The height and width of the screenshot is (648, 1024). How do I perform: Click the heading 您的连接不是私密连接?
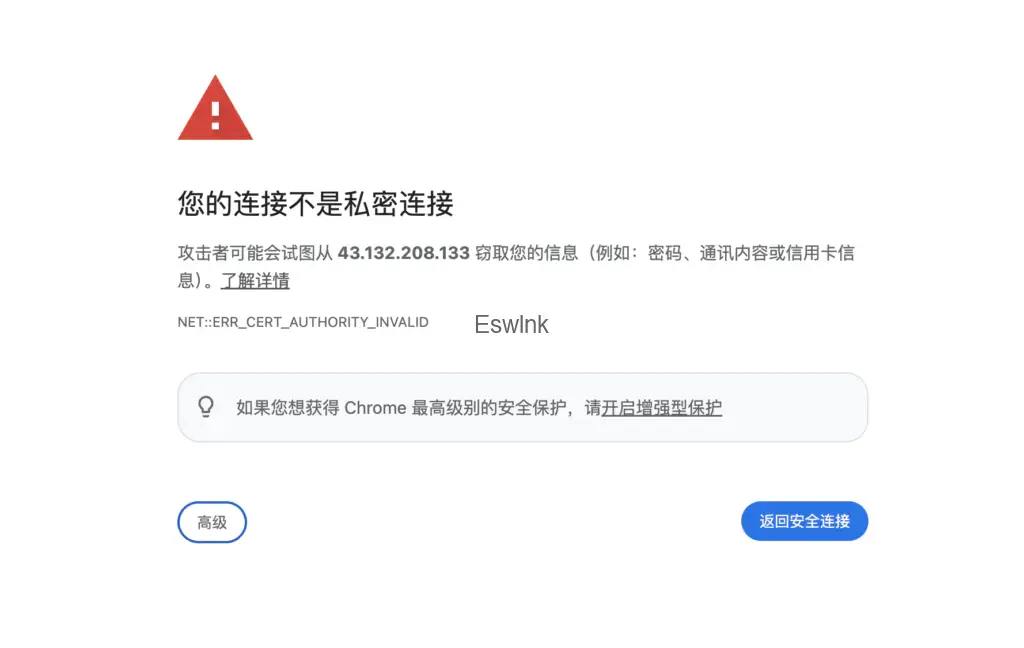pyautogui.click(x=315, y=203)
